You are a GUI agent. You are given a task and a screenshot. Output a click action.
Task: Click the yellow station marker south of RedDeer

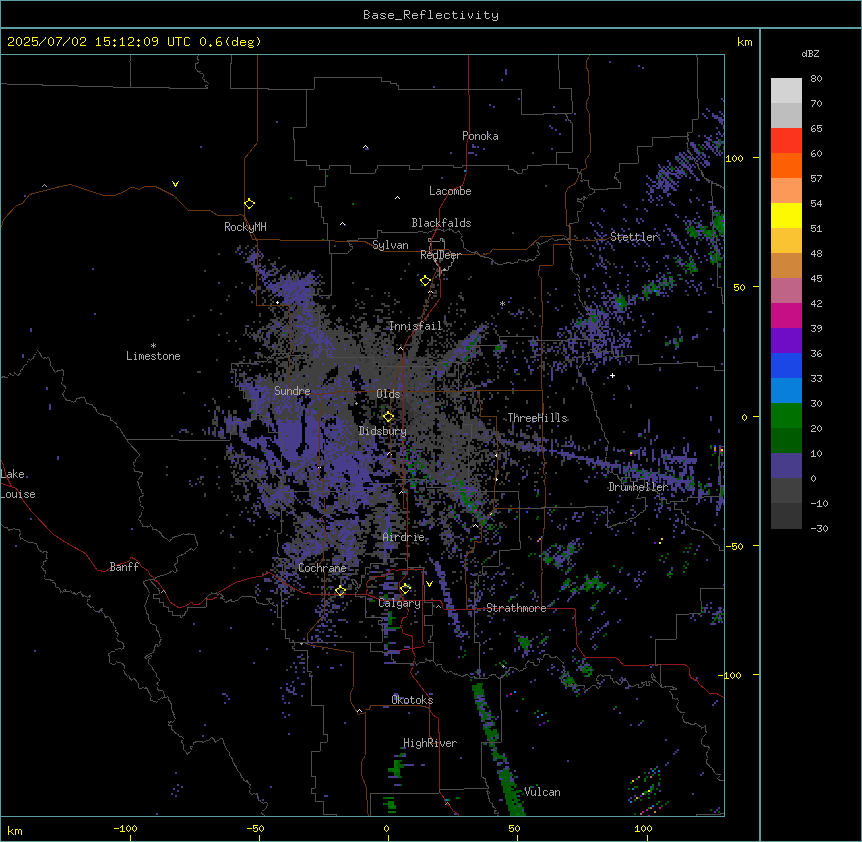coord(425,281)
